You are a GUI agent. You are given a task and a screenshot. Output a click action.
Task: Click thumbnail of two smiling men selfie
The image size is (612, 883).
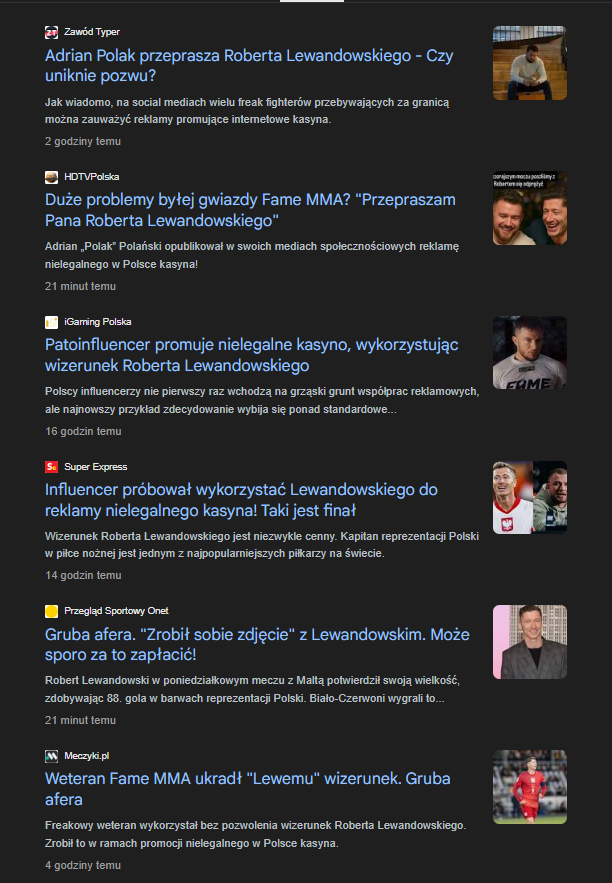coord(530,208)
